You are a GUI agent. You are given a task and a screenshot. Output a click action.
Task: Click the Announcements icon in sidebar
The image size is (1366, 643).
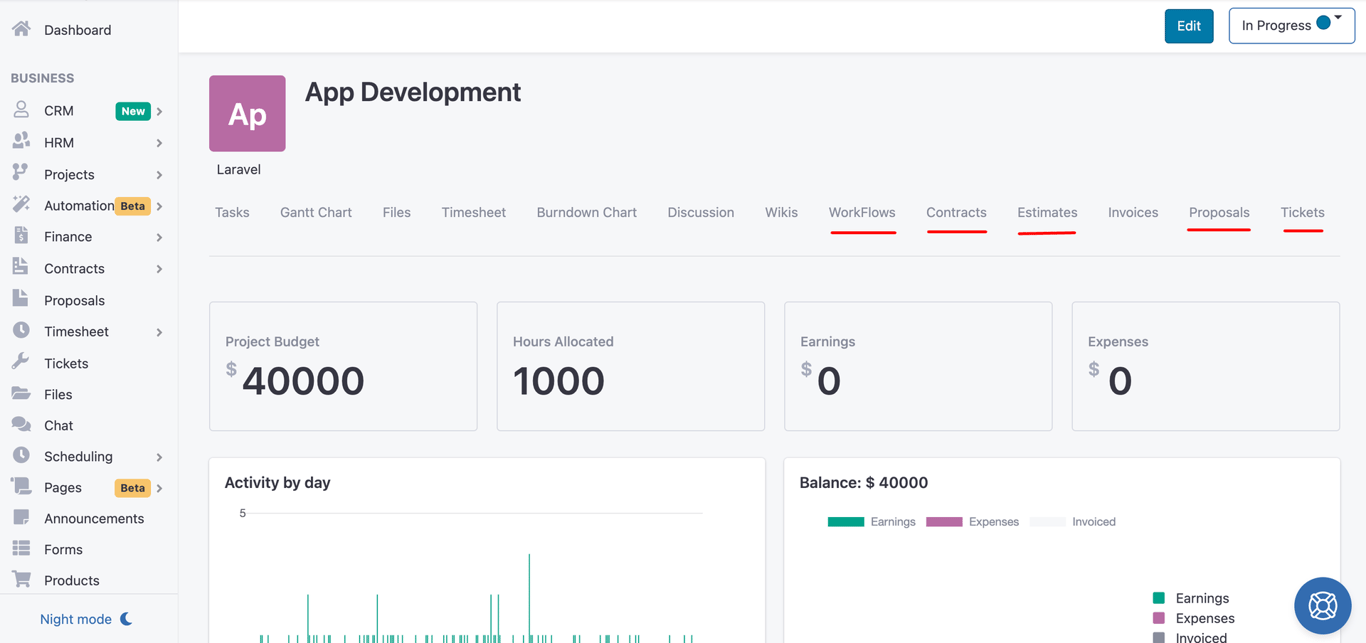21,518
